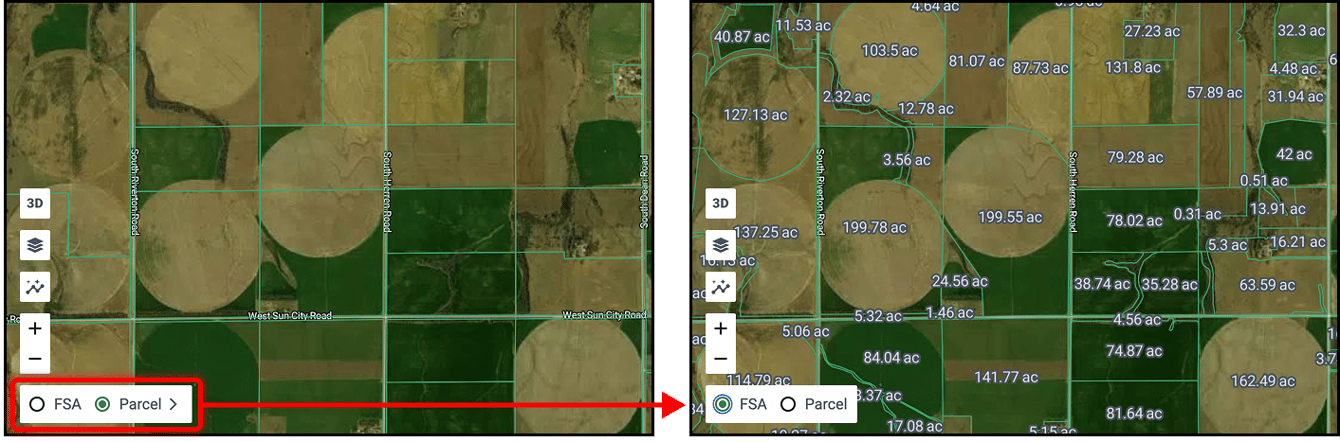Pick the 127.13 ac circular field
The width and height of the screenshot is (1340, 442).
(756, 115)
